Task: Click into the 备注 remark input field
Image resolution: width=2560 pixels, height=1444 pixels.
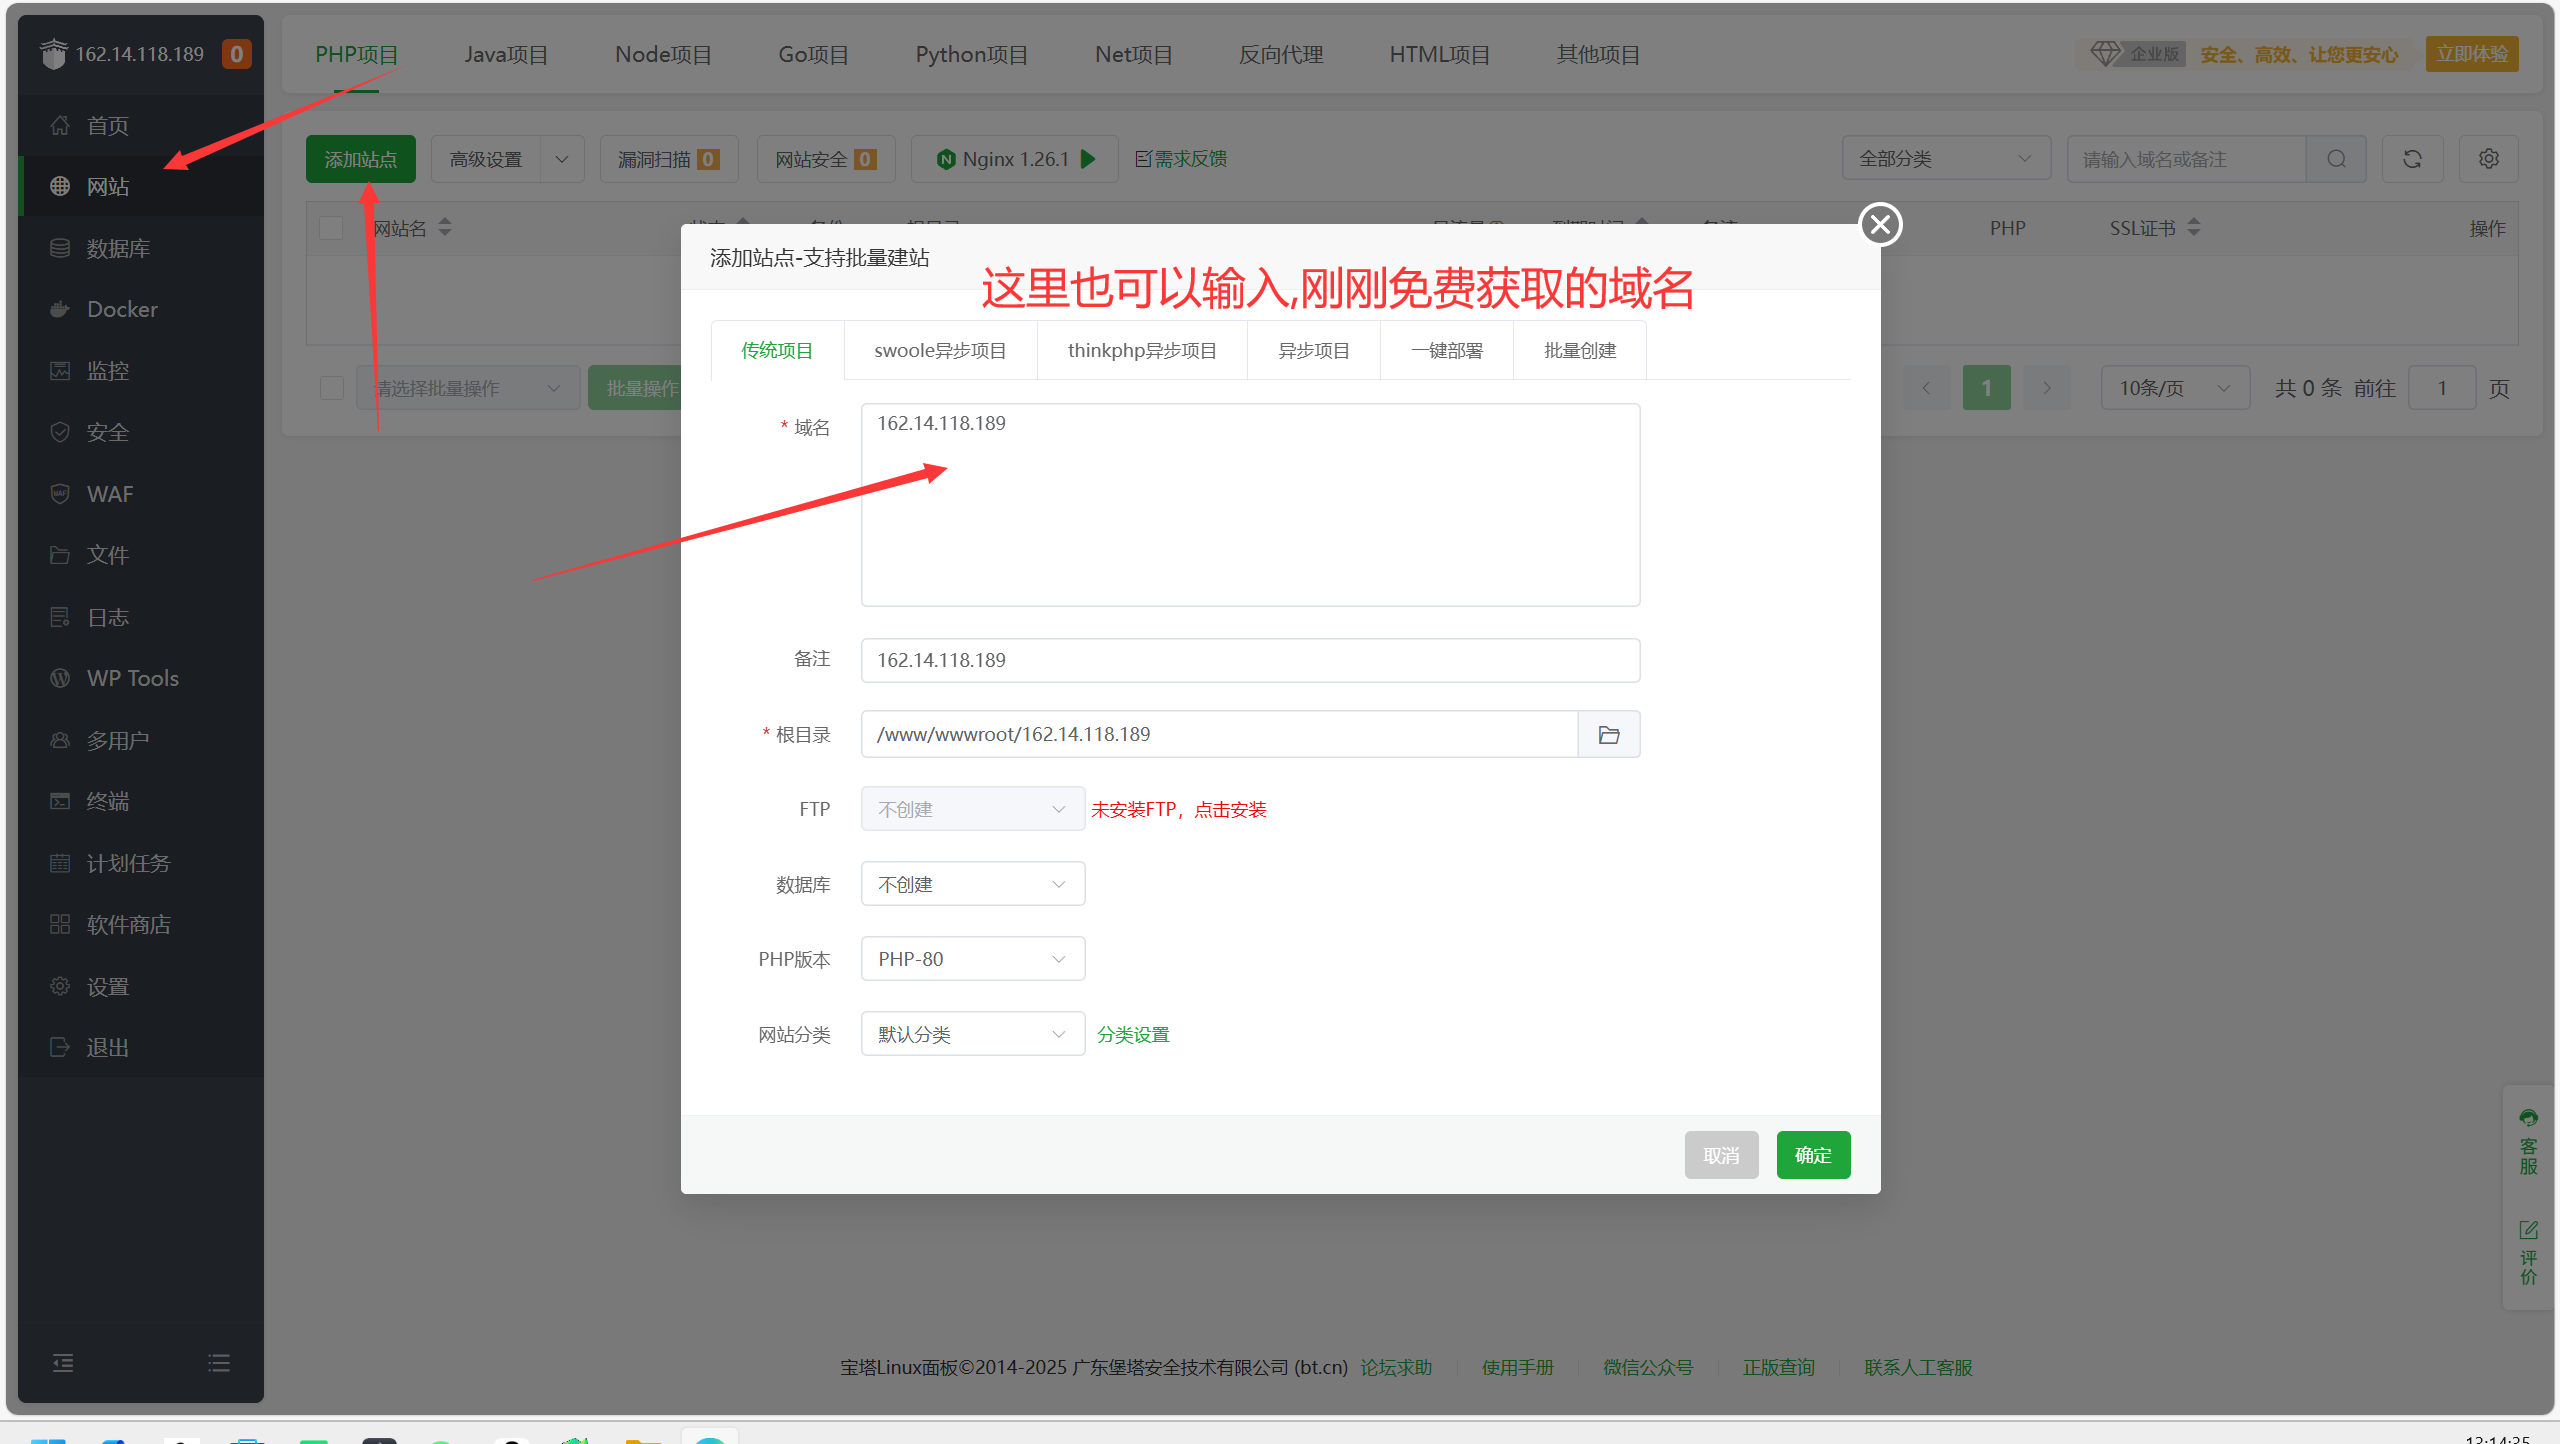Action: click(x=1249, y=660)
